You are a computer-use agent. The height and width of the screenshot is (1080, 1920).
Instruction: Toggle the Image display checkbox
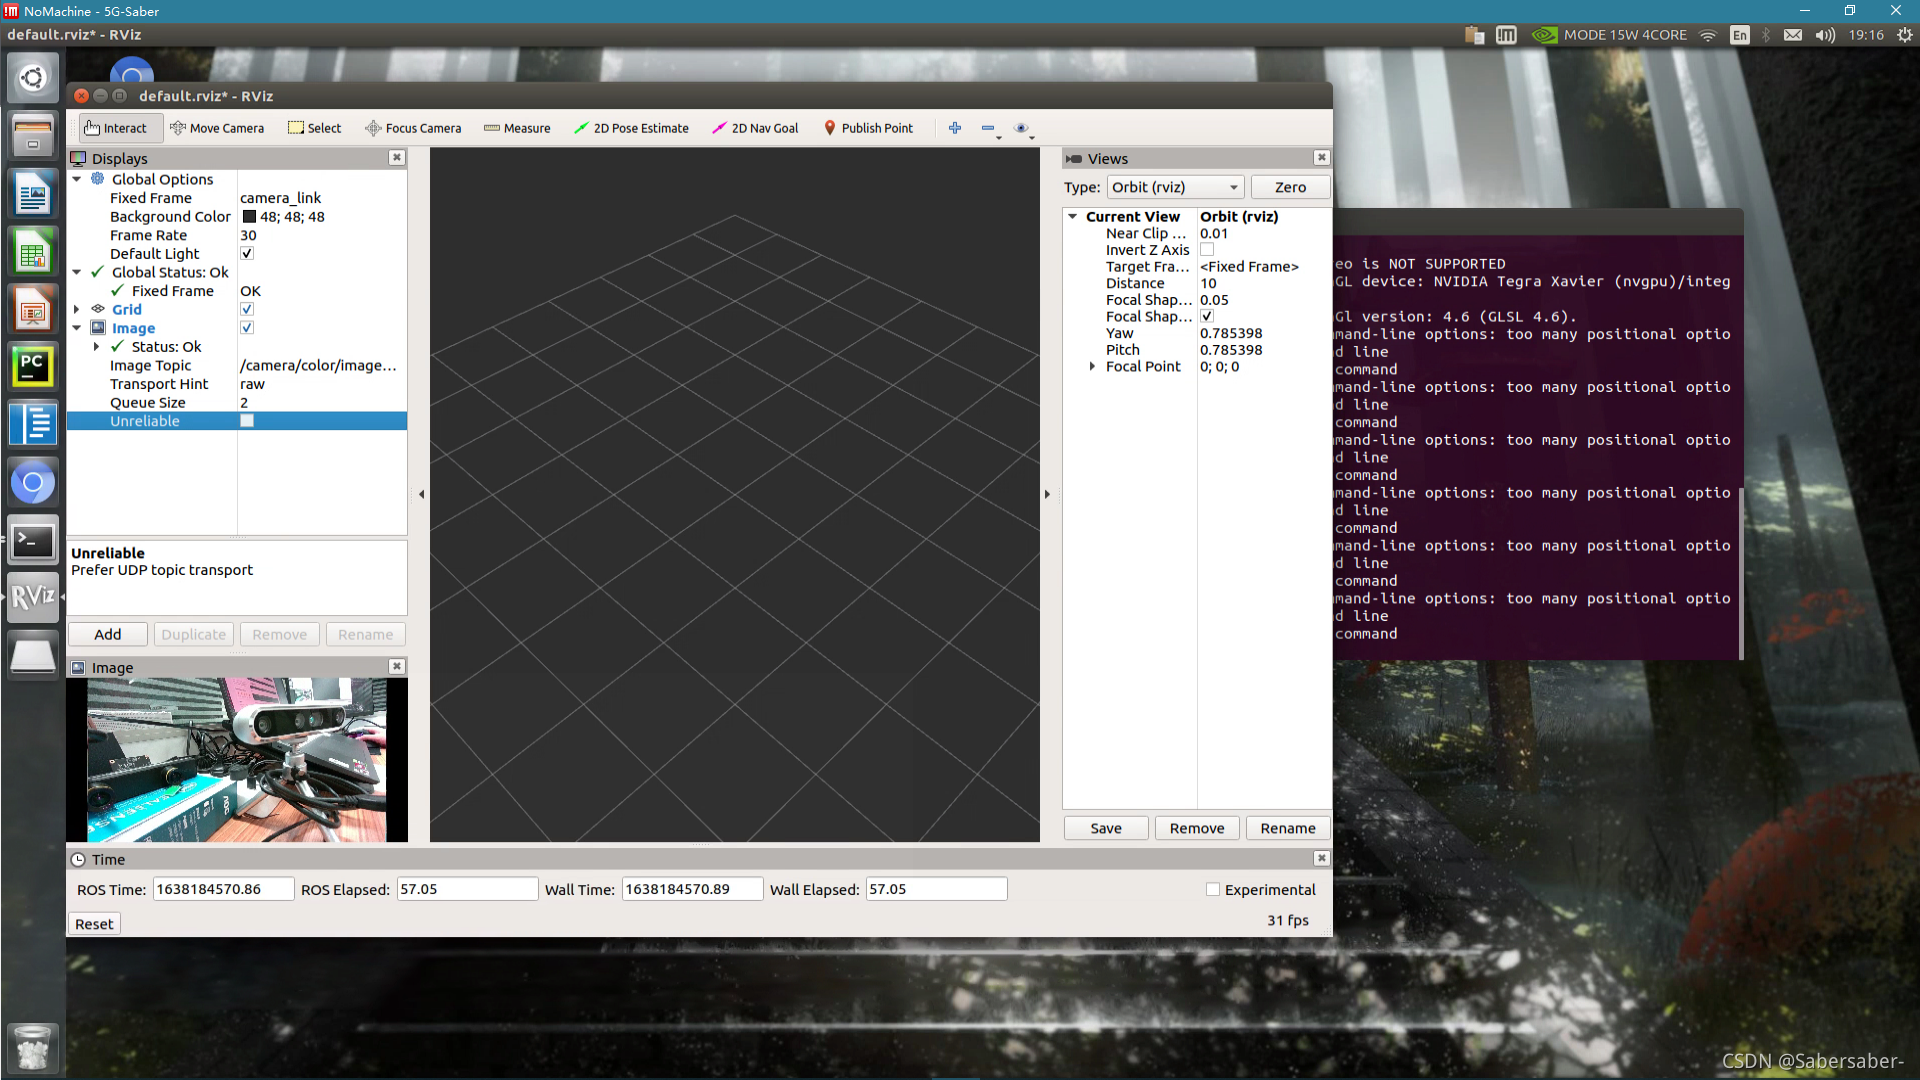click(x=247, y=327)
